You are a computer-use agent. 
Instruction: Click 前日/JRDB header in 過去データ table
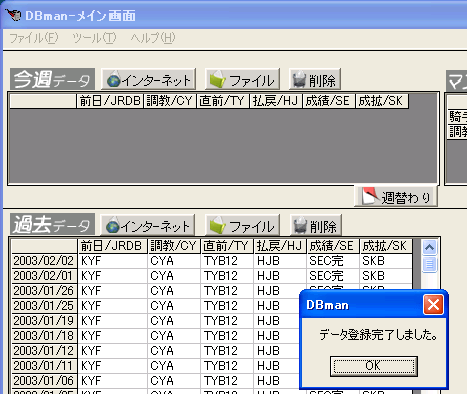(x=112, y=246)
